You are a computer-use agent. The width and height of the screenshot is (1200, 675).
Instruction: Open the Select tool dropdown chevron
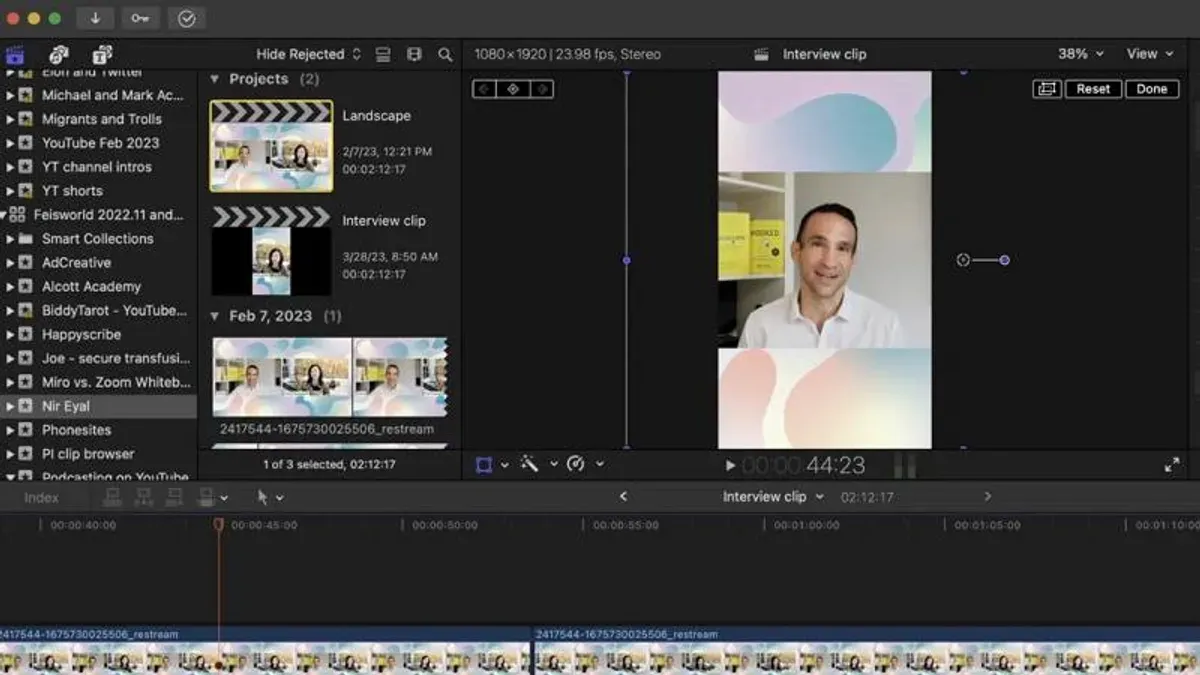280,497
